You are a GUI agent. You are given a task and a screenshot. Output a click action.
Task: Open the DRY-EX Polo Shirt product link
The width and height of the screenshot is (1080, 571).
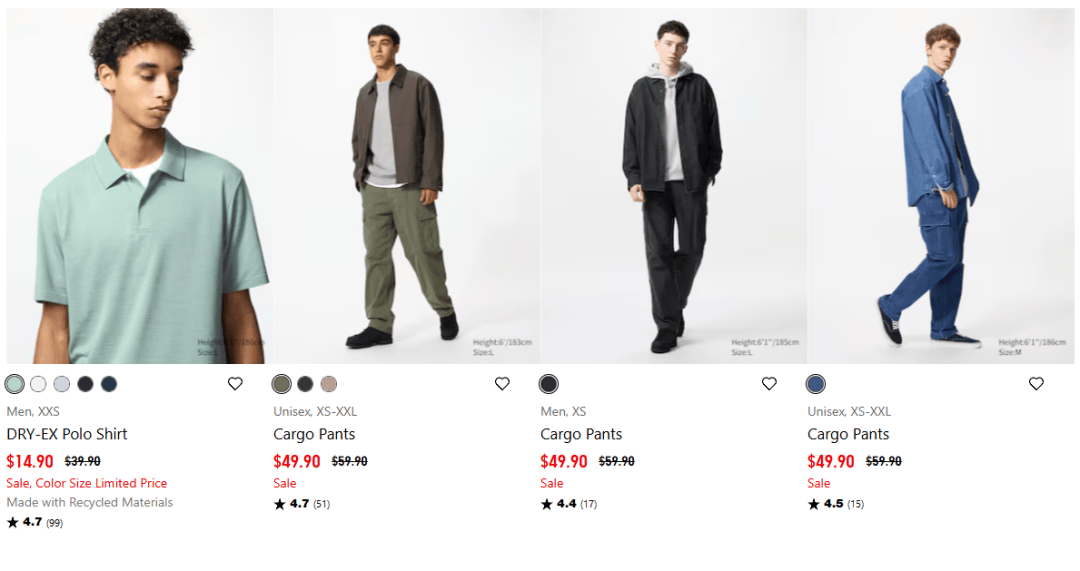pyautogui.click(x=67, y=434)
